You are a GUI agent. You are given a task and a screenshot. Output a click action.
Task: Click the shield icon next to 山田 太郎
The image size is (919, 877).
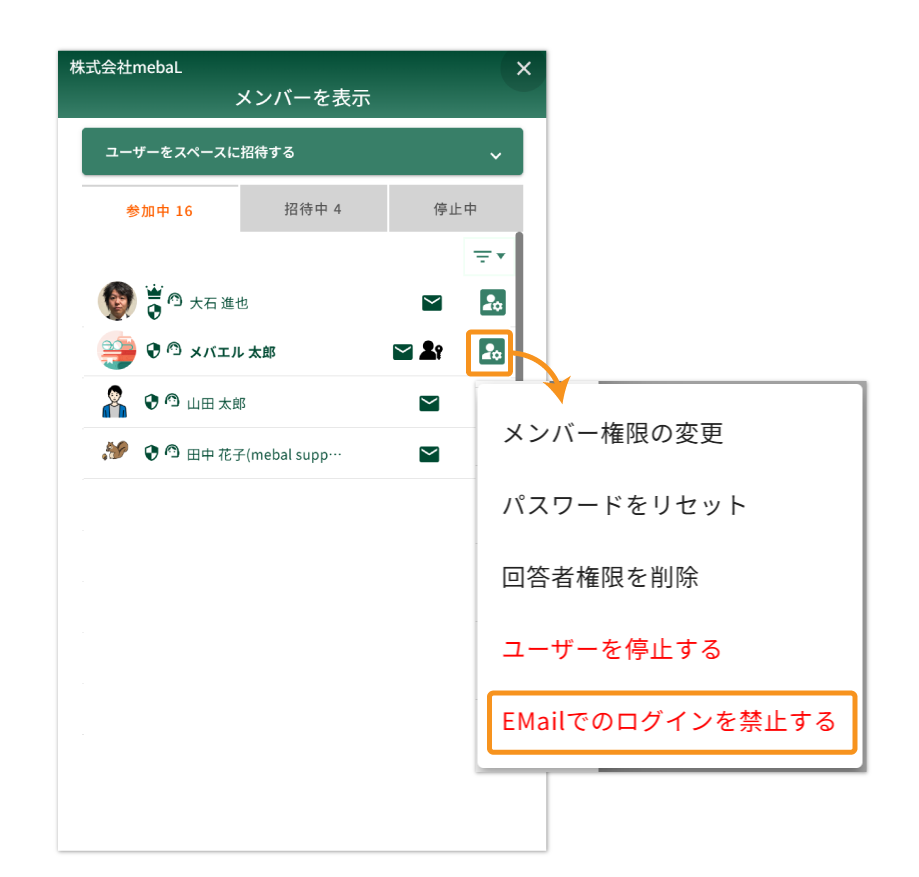click(x=151, y=402)
